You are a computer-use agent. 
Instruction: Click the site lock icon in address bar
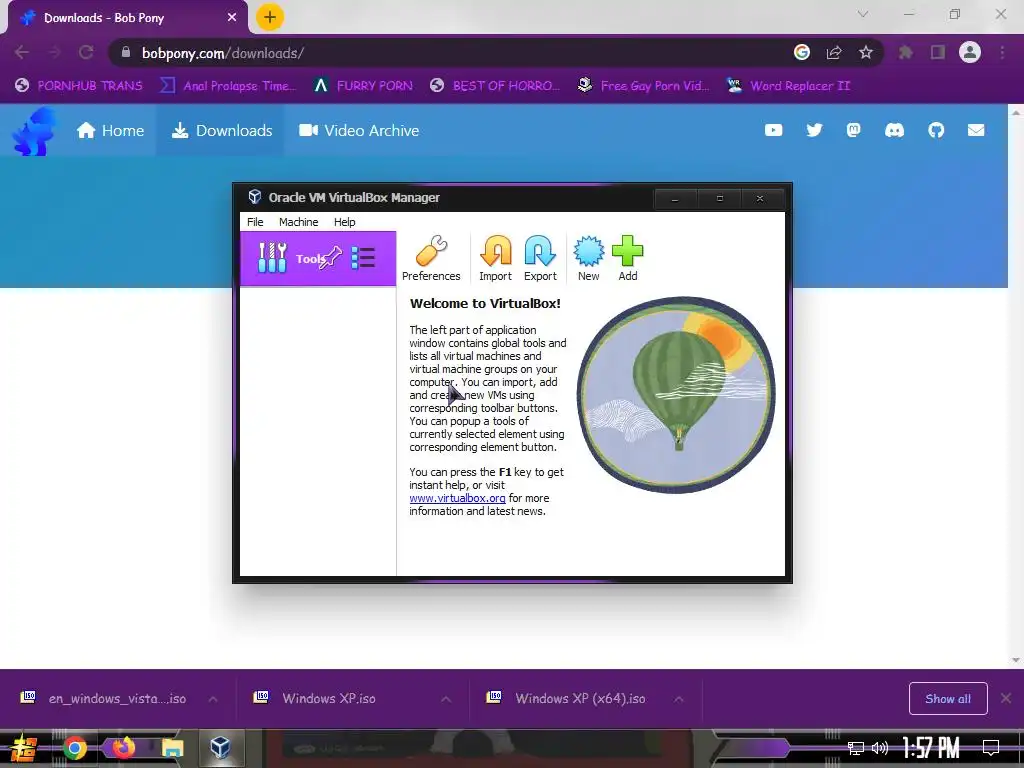coord(126,52)
